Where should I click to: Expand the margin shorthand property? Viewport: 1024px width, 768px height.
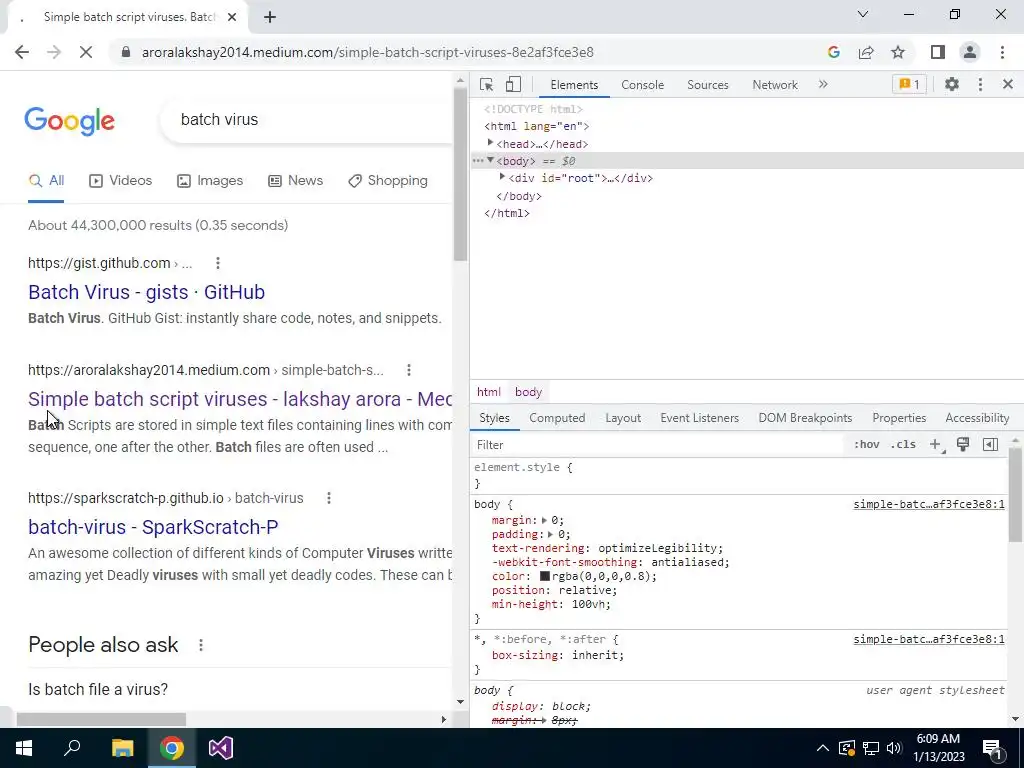tap(545, 520)
